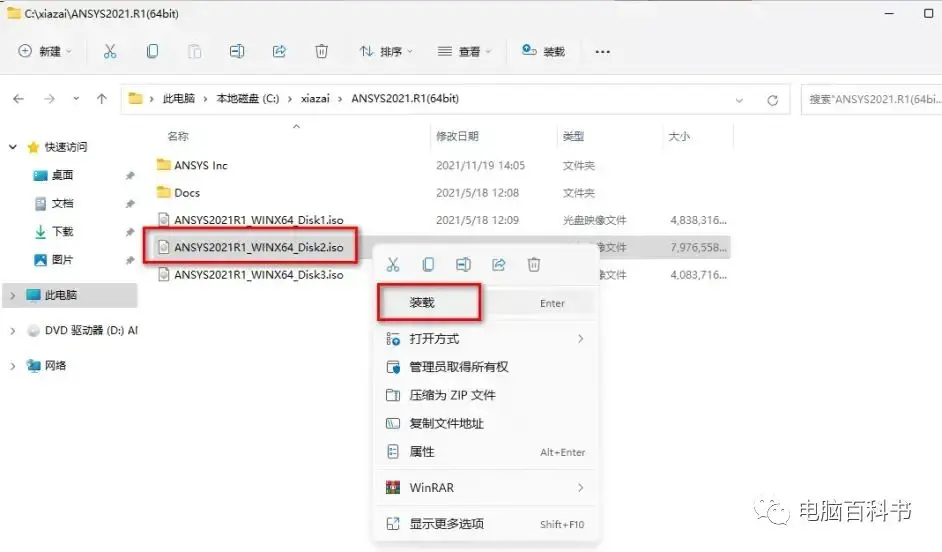Open the three-dots See more menu
This screenshot has width=942, height=552.
(603, 52)
